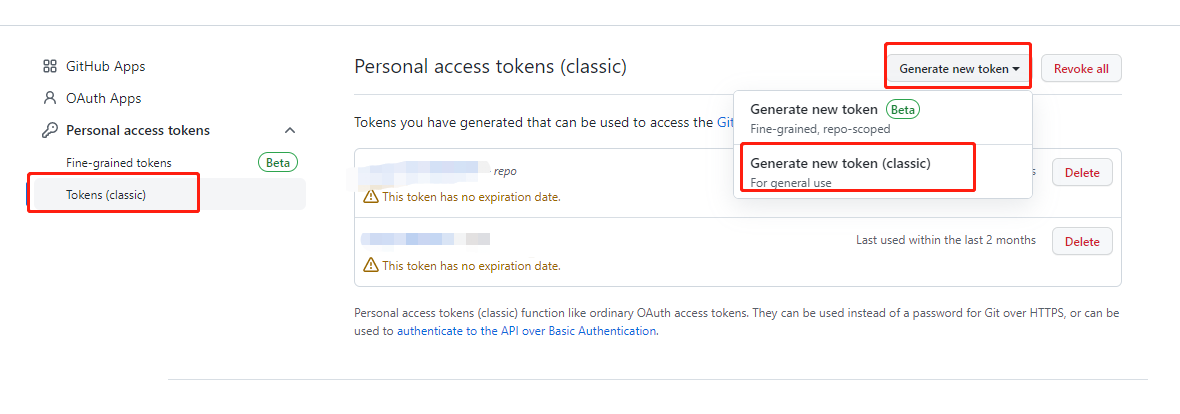Click the OAuth Apps person icon

click(50, 98)
